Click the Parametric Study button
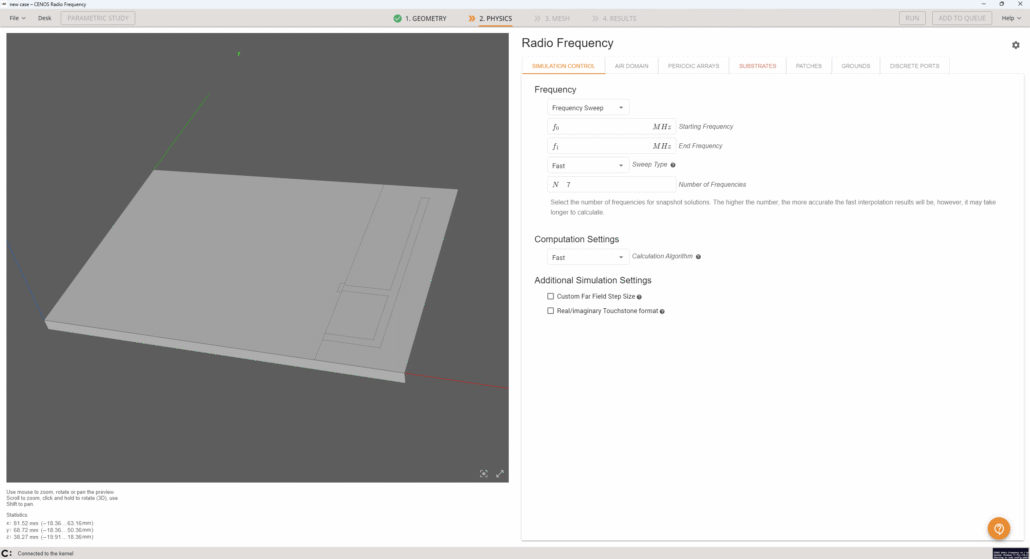 click(98, 18)
